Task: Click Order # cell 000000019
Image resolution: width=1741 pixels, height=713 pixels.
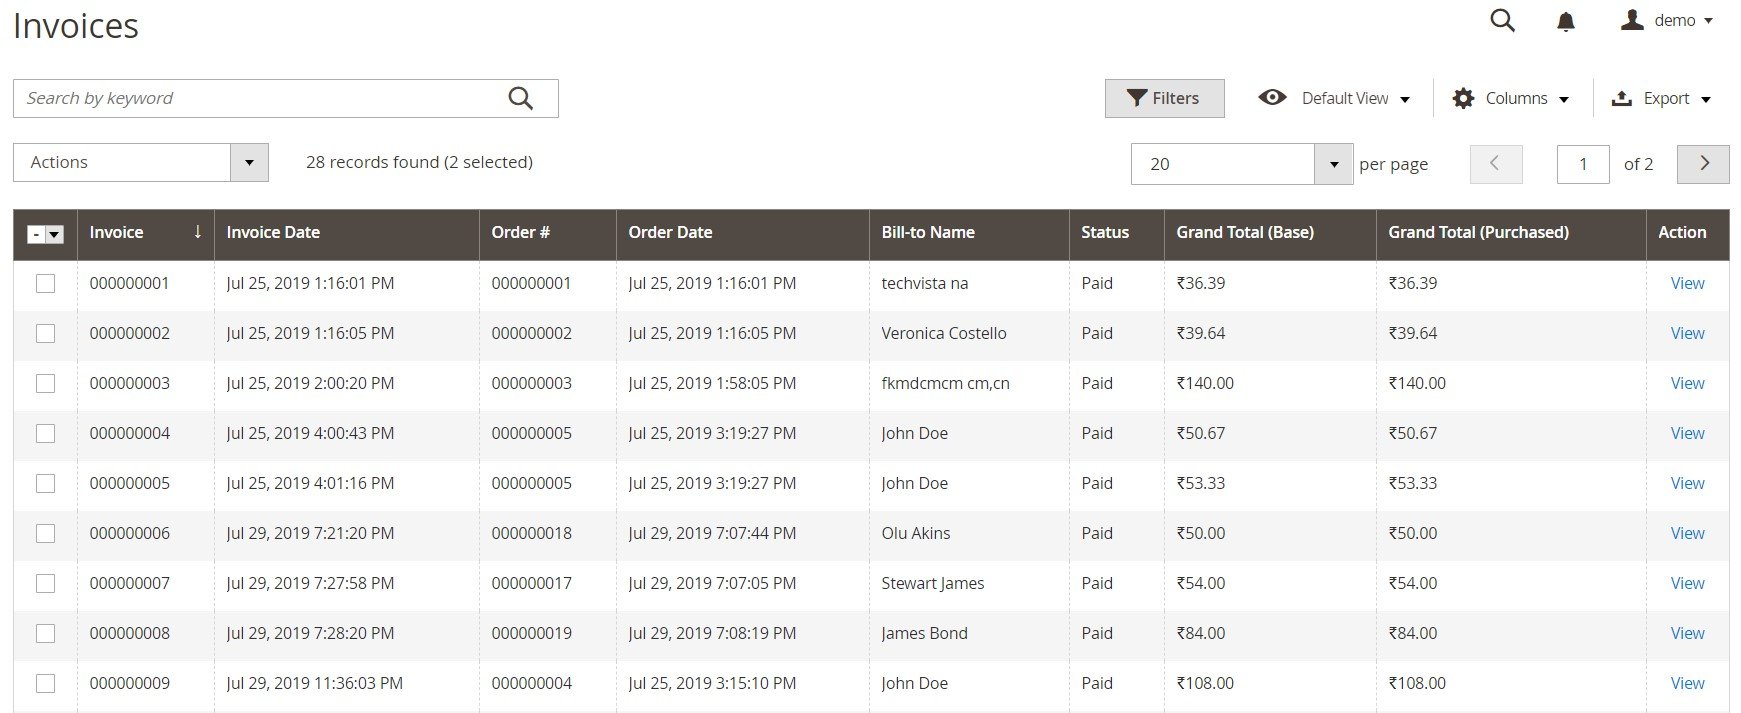Action: [532, 634]
